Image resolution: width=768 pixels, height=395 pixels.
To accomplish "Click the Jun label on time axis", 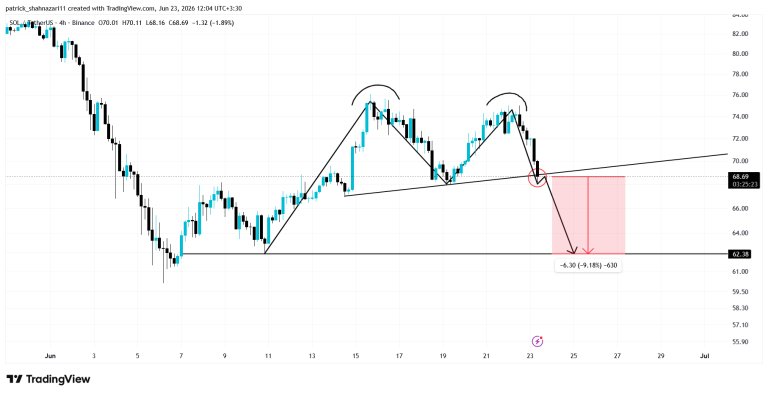I will click(50, 356).
